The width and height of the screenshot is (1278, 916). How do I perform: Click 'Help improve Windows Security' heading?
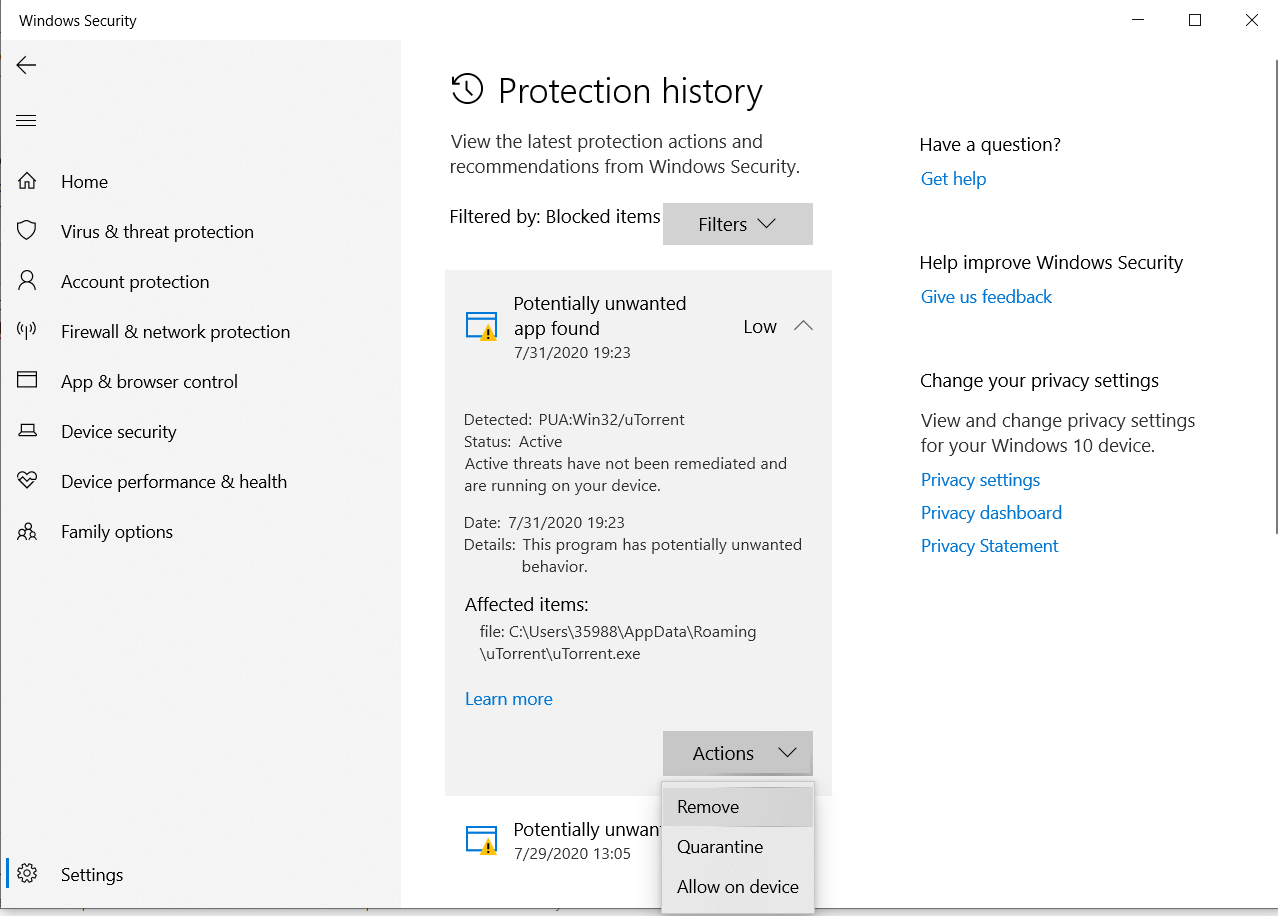point(1051,263)
